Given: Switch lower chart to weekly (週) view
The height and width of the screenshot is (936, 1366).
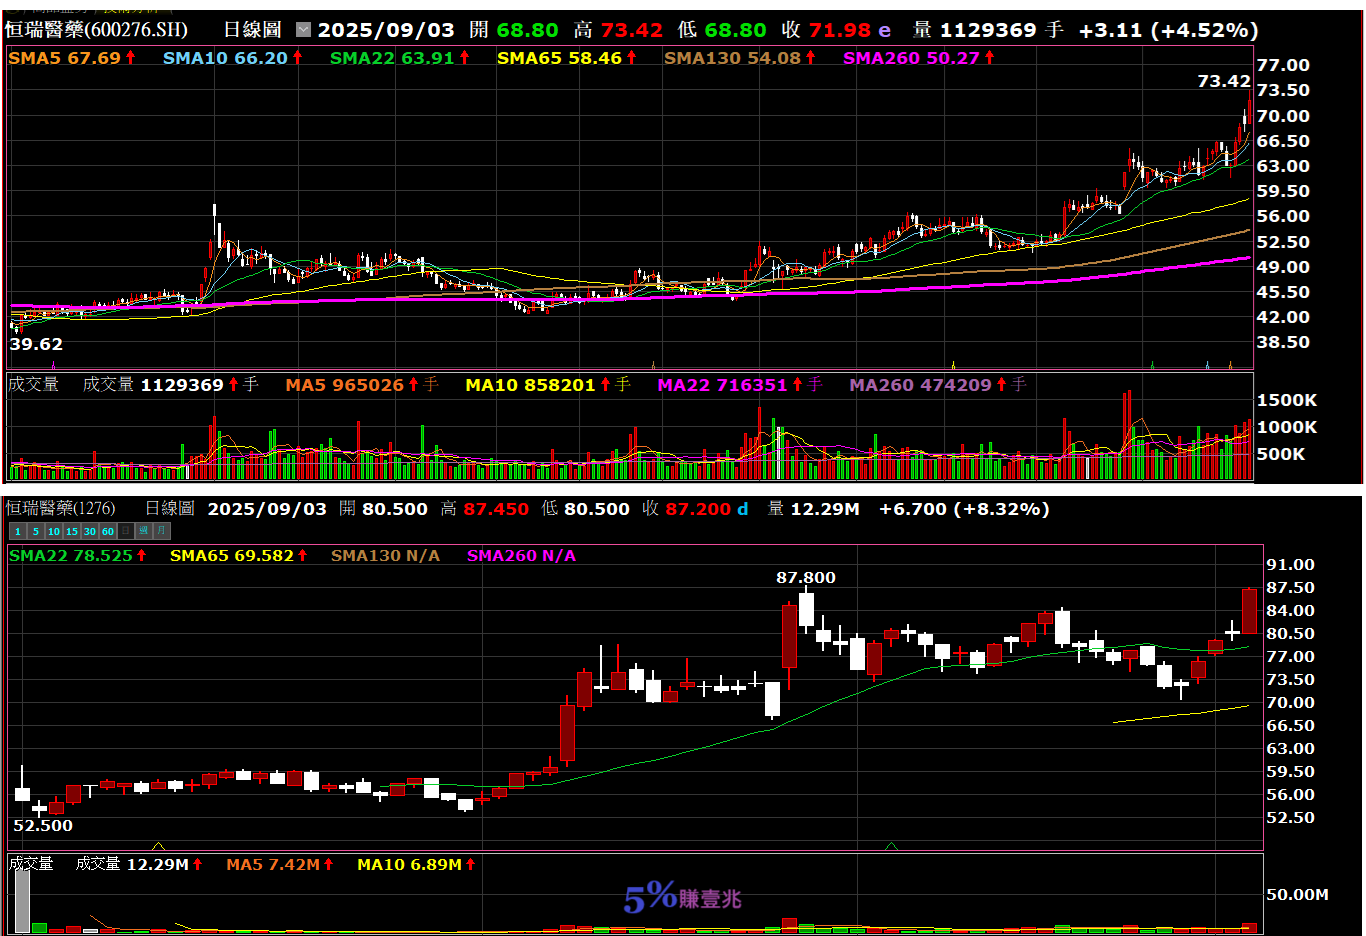Looking at the screenshot, I should tap(144, 531).
